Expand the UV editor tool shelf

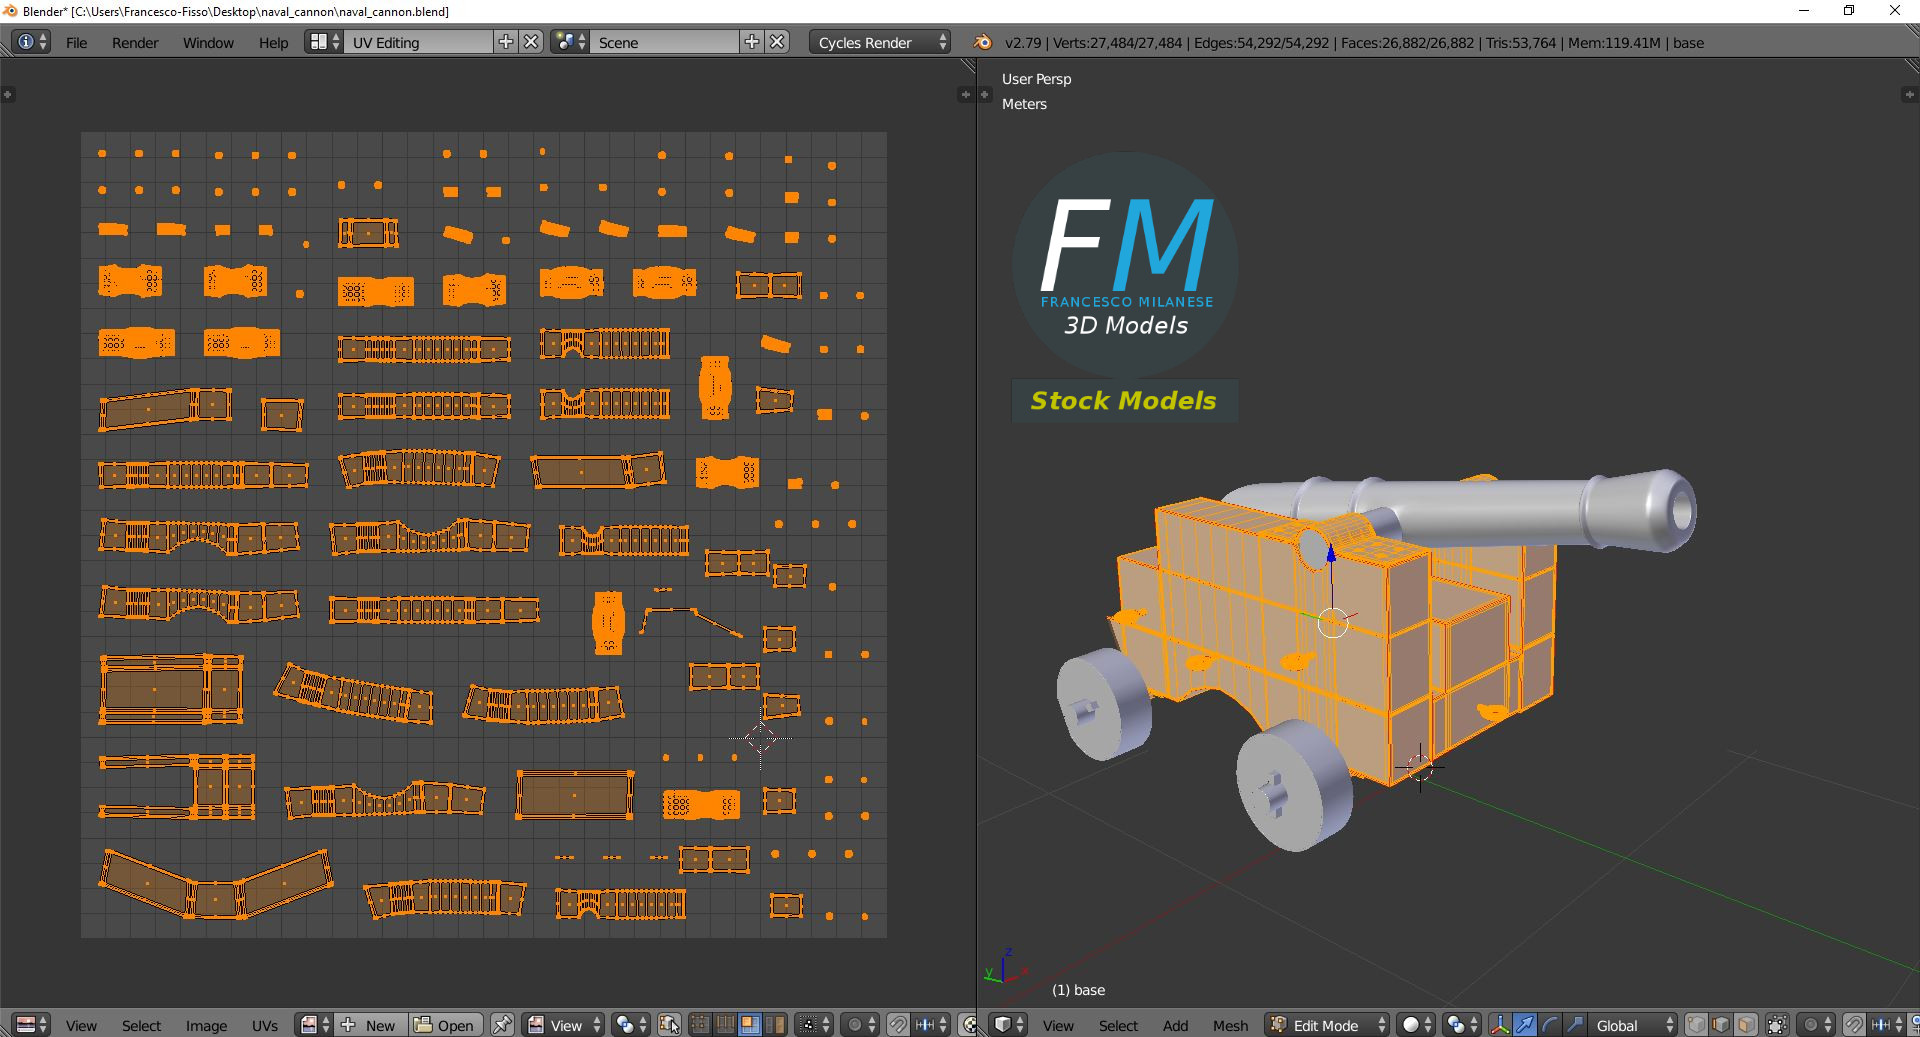(7, 94)
